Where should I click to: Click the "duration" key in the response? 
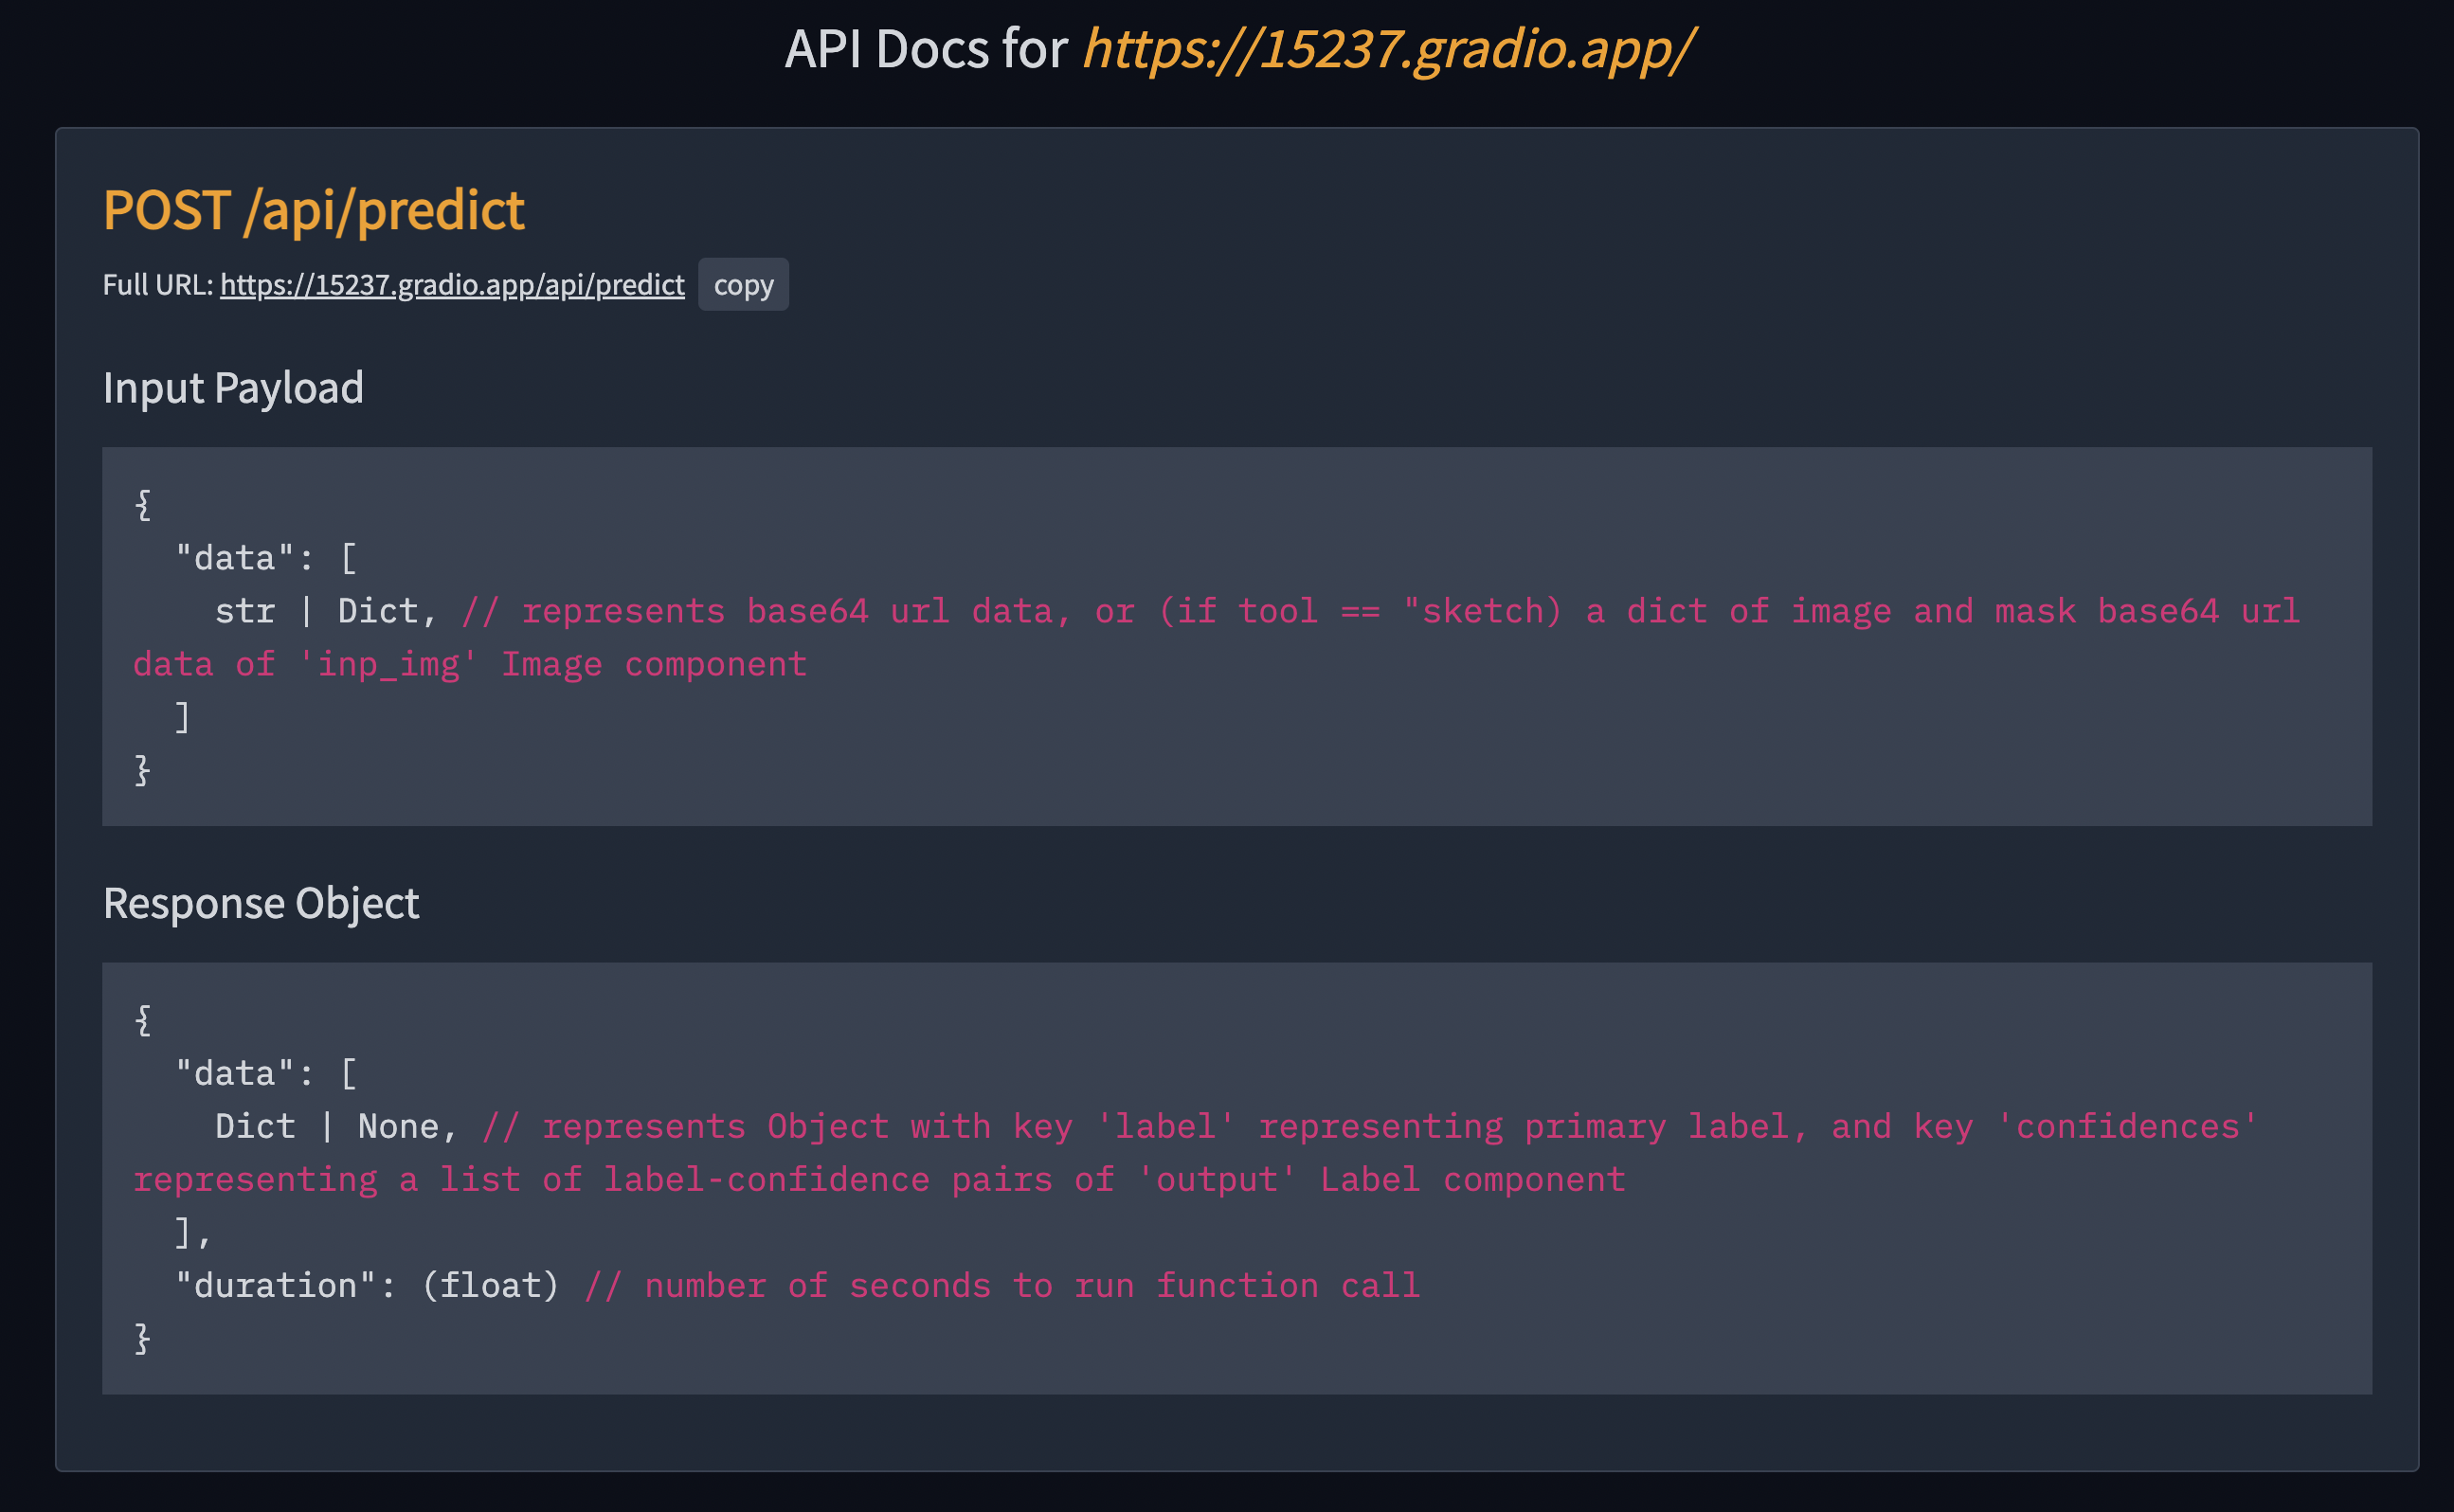tap(275, 1286)
